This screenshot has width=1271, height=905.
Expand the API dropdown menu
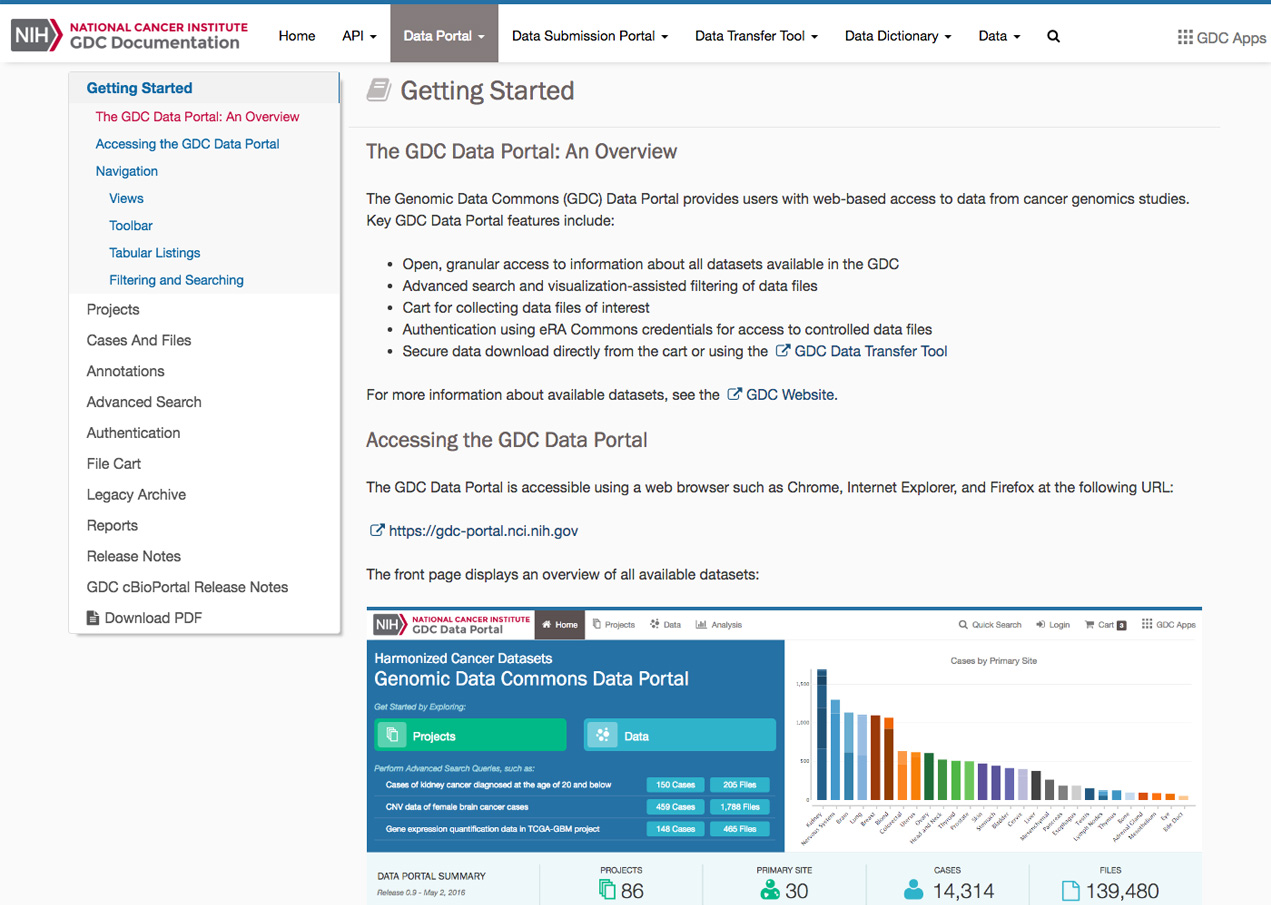click(x=359, y=36)
